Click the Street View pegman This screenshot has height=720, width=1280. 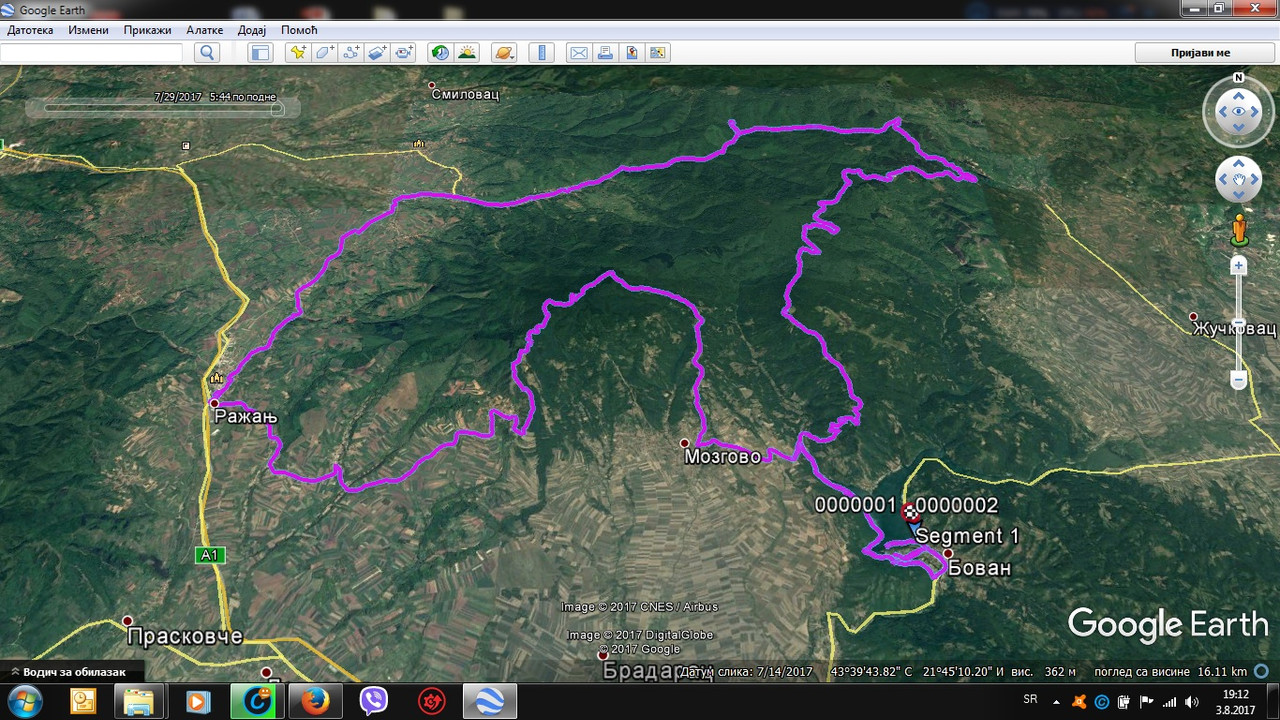pos(1239,229)
